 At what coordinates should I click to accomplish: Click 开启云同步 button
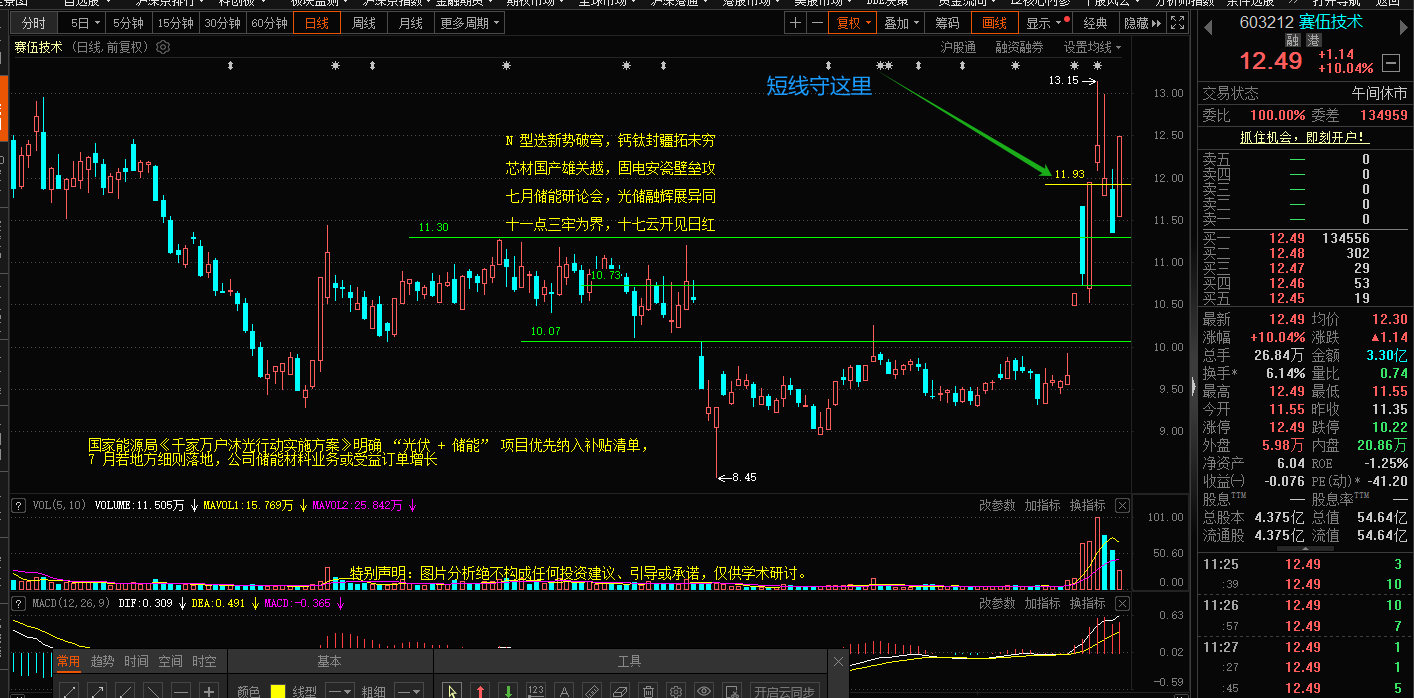point(785,691)
